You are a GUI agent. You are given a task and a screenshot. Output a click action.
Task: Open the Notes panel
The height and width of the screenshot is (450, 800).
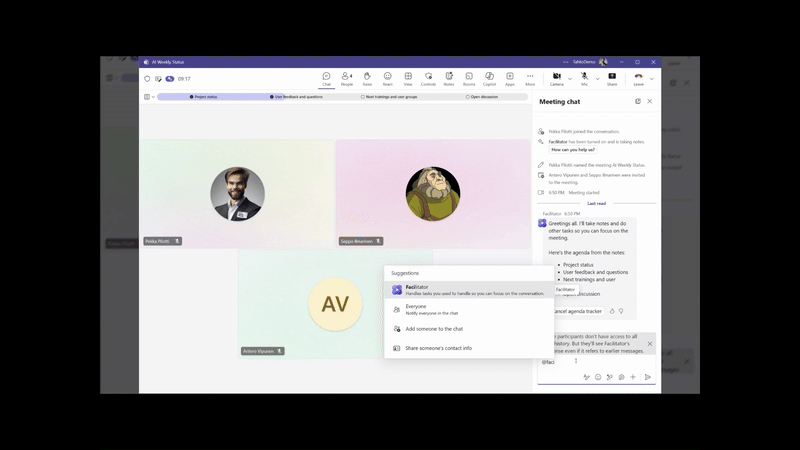(449, 78)
